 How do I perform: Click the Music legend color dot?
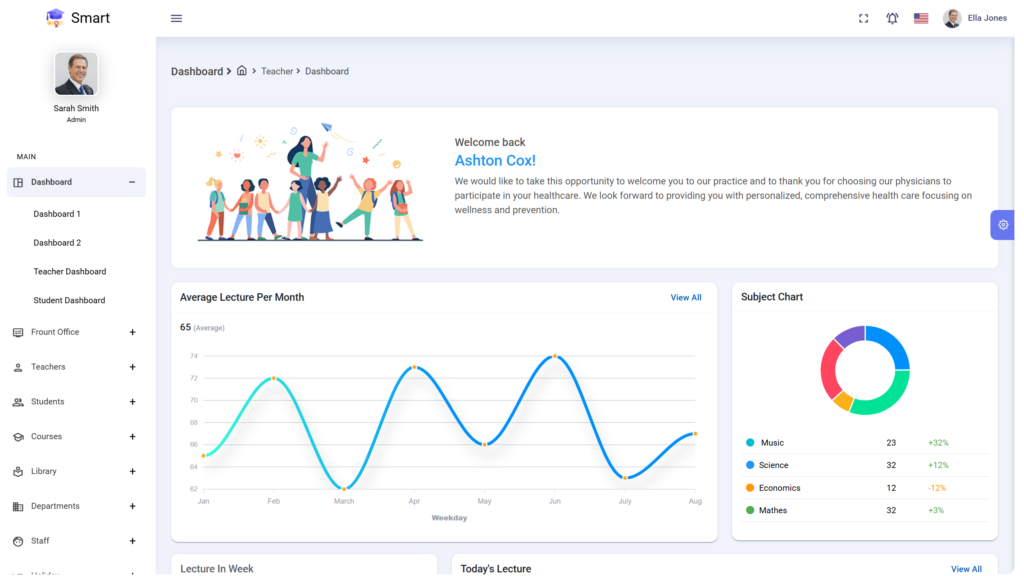(x=750, y=443)
